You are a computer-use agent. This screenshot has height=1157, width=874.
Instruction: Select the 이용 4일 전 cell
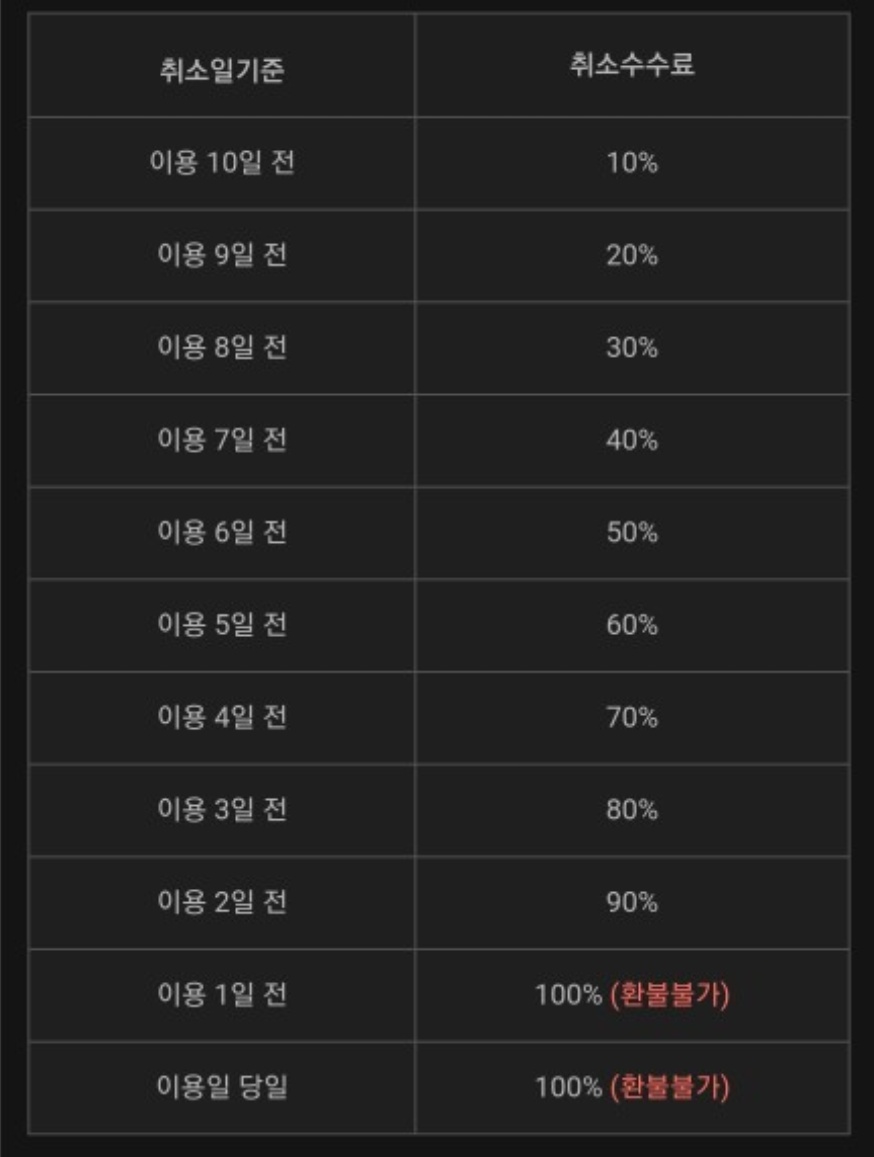(x=221, y=716)
